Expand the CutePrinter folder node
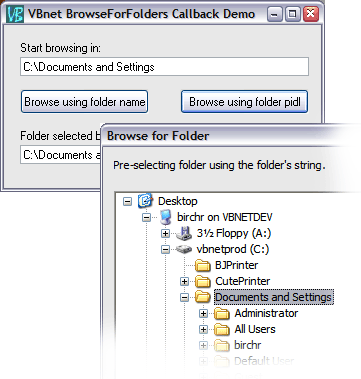Screen dimensions: 361x379 (x=184, y=281)
